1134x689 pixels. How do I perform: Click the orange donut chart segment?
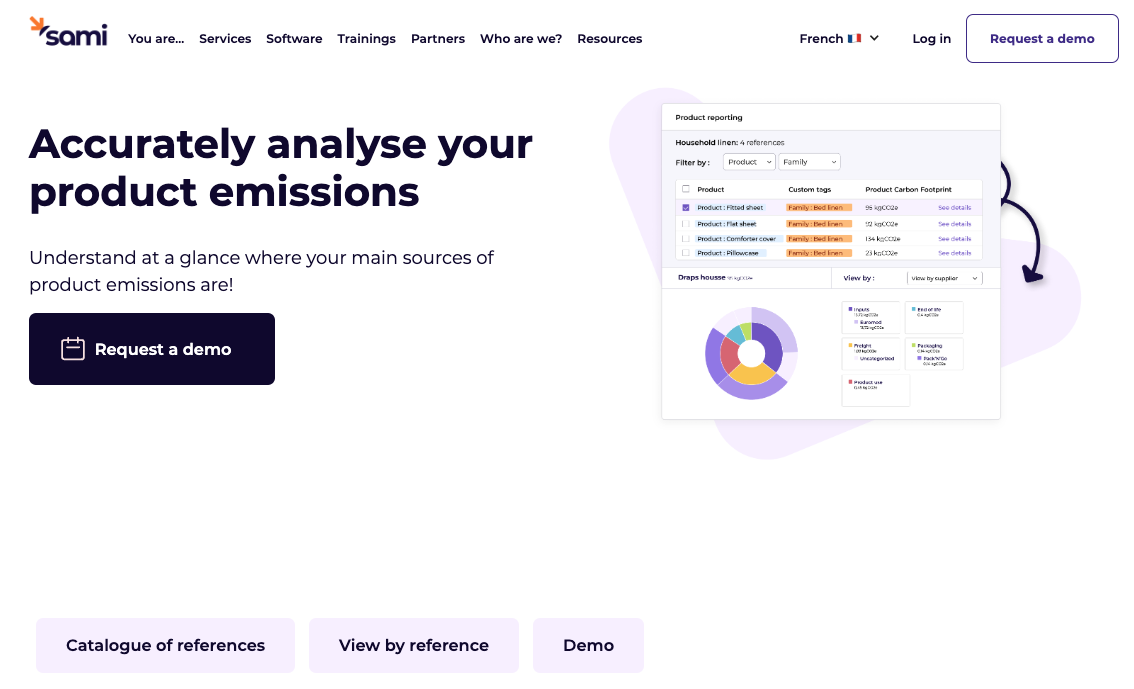pyautogui.click(x=751, y=373)
